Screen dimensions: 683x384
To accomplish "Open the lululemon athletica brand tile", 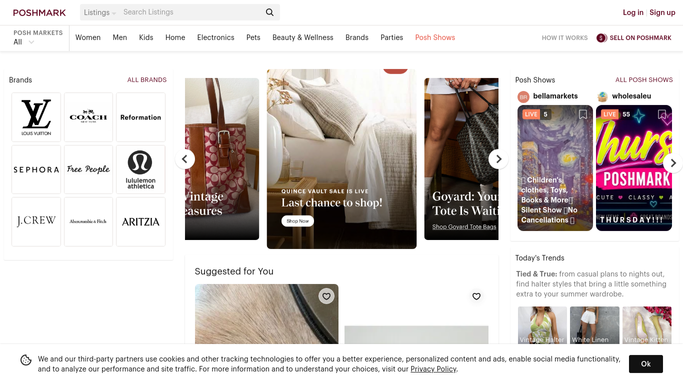I will (x=141, y=169).
